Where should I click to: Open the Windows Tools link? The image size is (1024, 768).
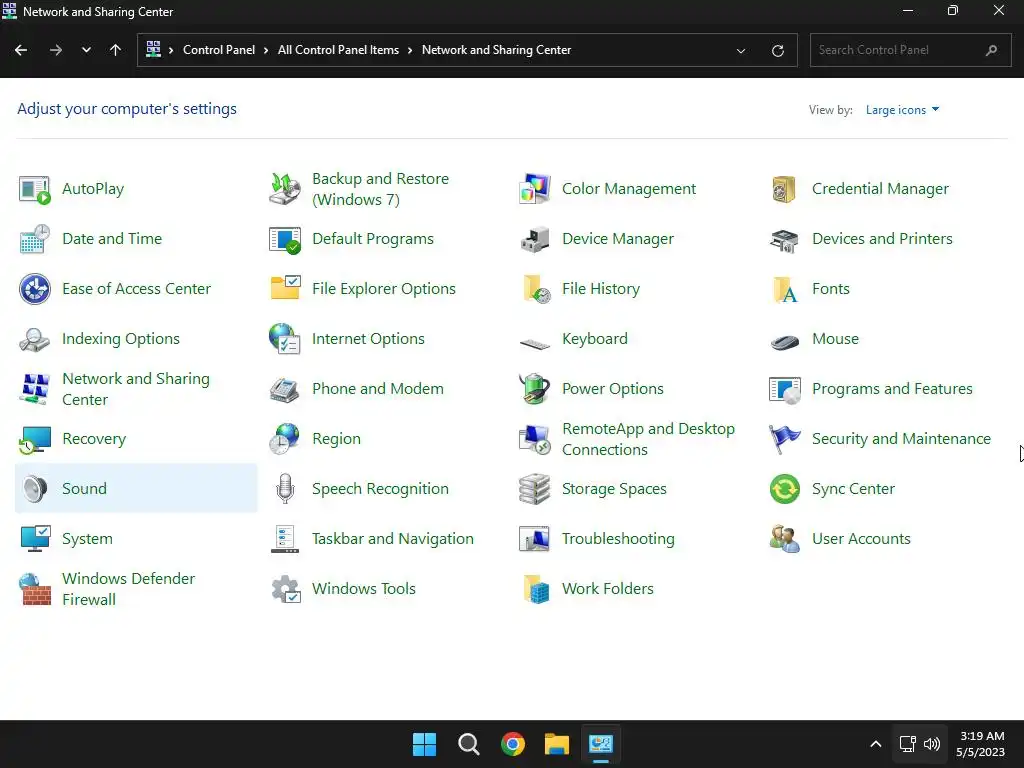click(363, 589)
